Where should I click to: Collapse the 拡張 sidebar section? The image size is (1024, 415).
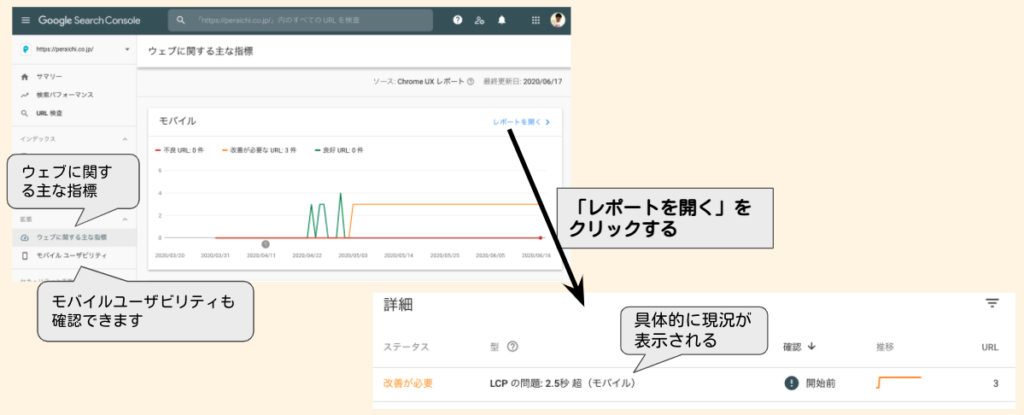[125, 218]
